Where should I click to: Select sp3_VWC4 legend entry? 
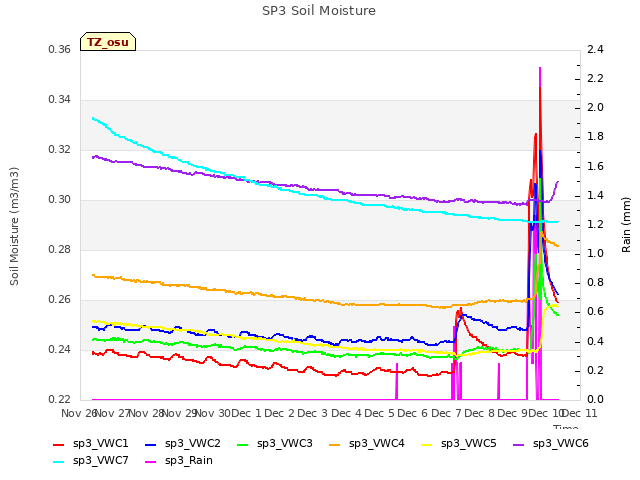pyautogui.click(x=367, y=444)
